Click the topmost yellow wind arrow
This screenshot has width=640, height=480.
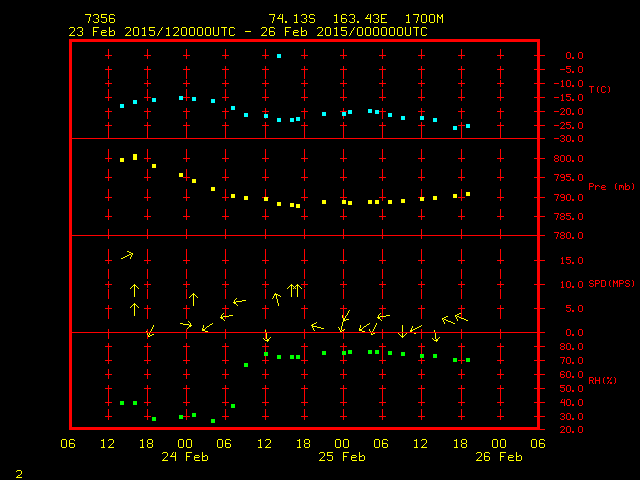click(x=127, y=256)
